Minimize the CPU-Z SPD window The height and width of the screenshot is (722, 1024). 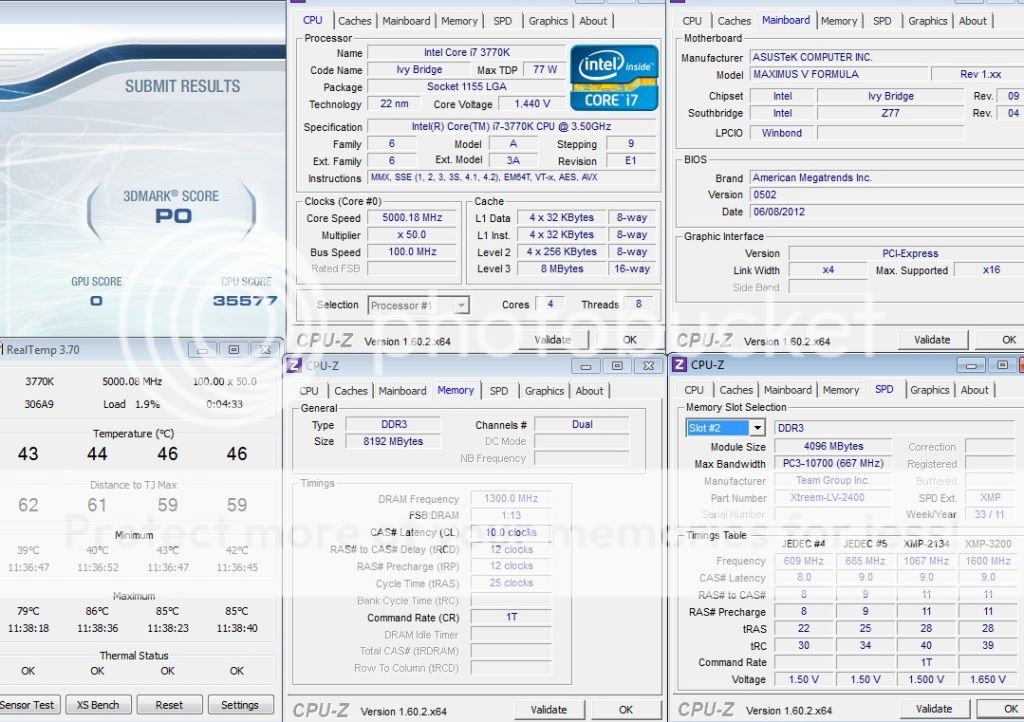971,366
